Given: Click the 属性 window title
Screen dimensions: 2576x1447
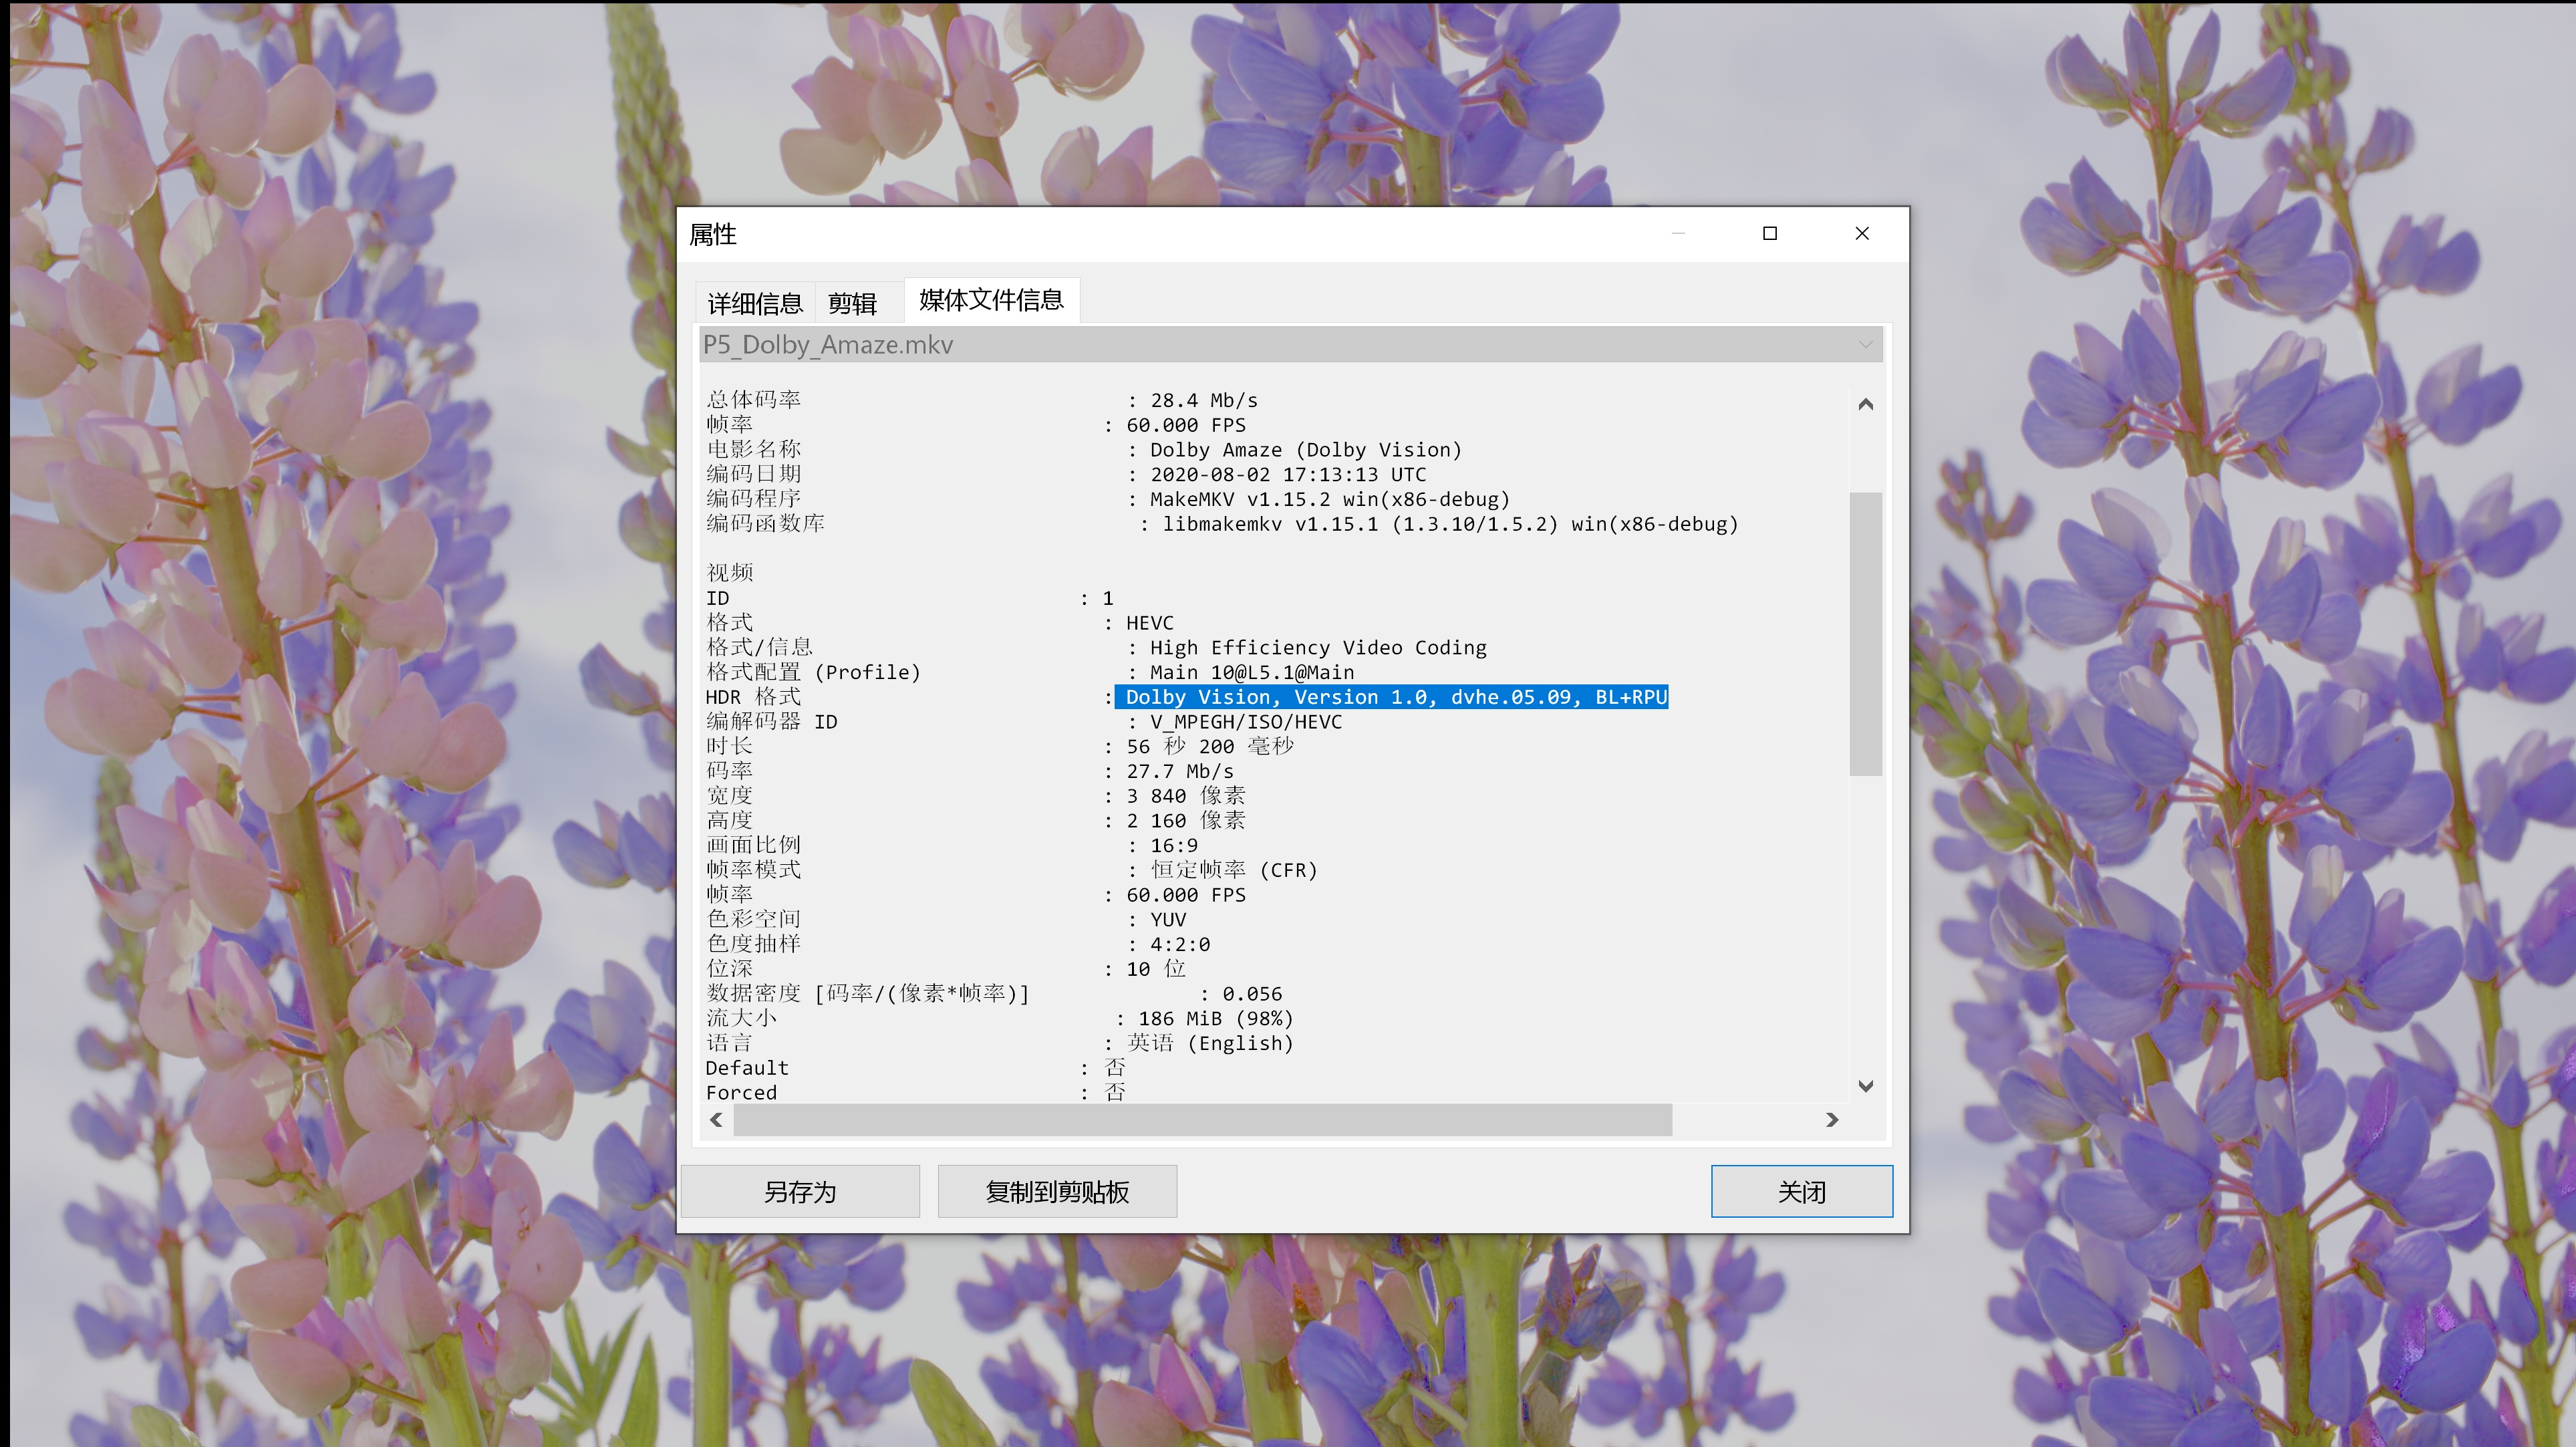Looking at the screenshot, I should pyautogui.click(x=713, y=234).
